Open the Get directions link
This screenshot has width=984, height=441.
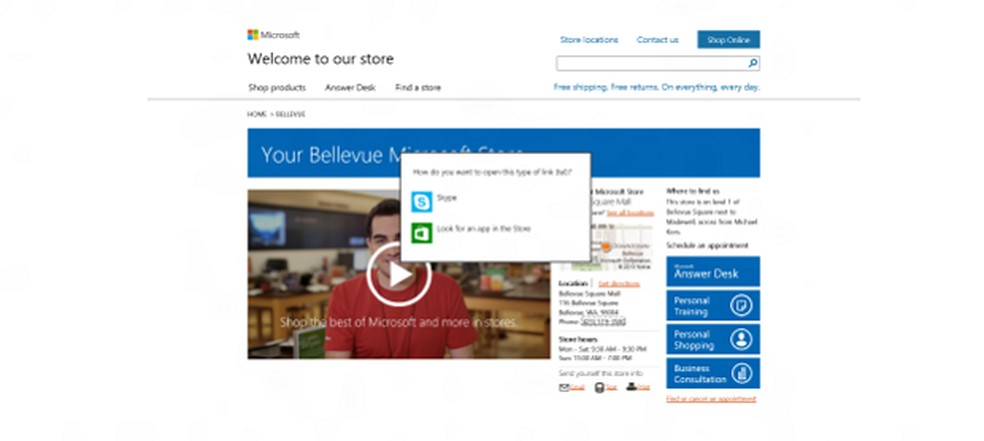619,284
